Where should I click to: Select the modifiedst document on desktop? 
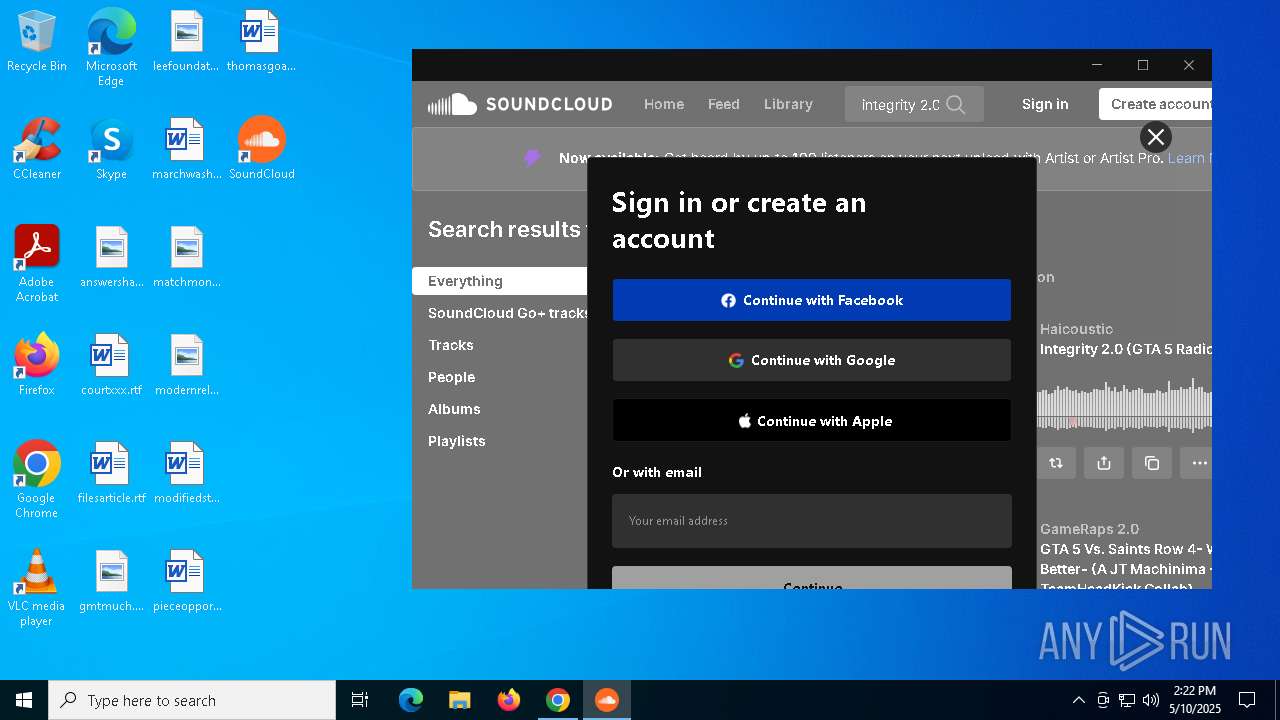pyautogui.click(x=186, y=473)
